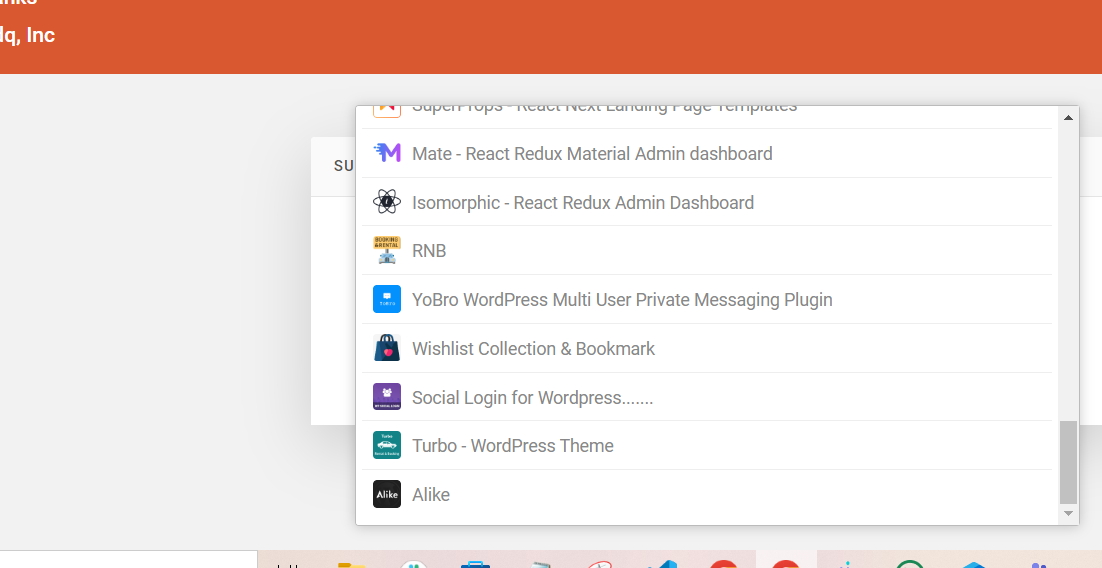Click the dropdown scrollbar up arrow

[1068, 118]
